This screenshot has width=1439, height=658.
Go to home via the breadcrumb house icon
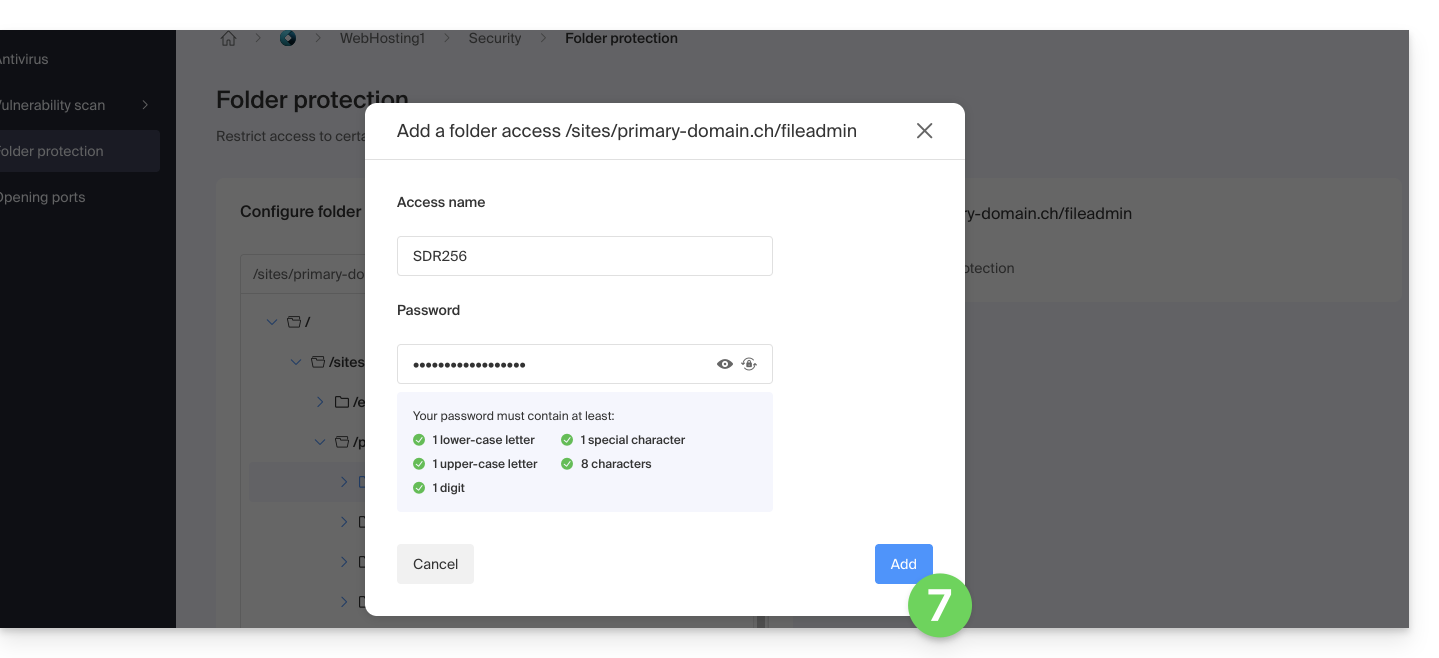[229, 39]
